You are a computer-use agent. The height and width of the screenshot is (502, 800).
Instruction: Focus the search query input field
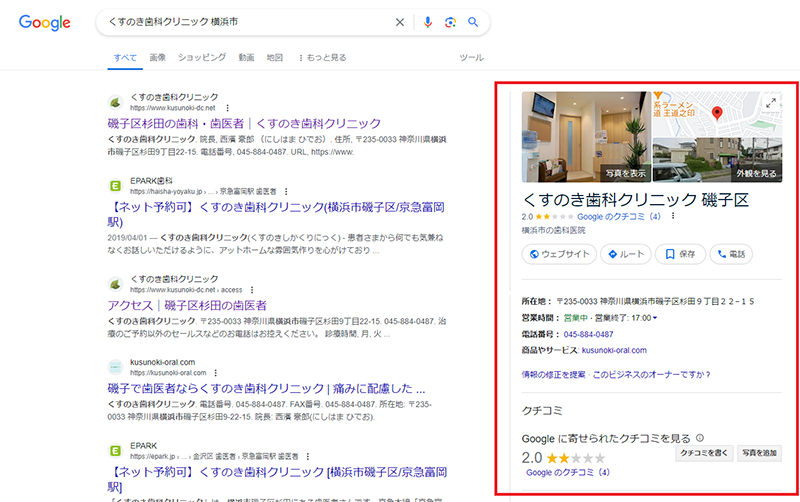coord(247,22)
